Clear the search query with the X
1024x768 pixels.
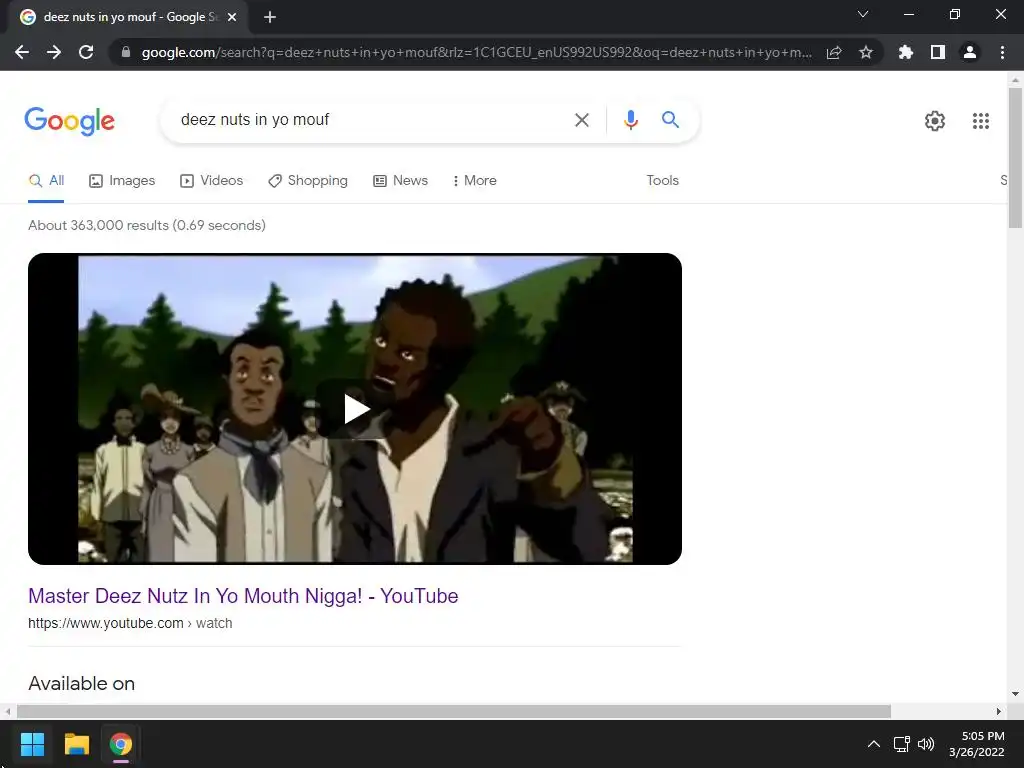pyautogui.click(x=581, y=120)
